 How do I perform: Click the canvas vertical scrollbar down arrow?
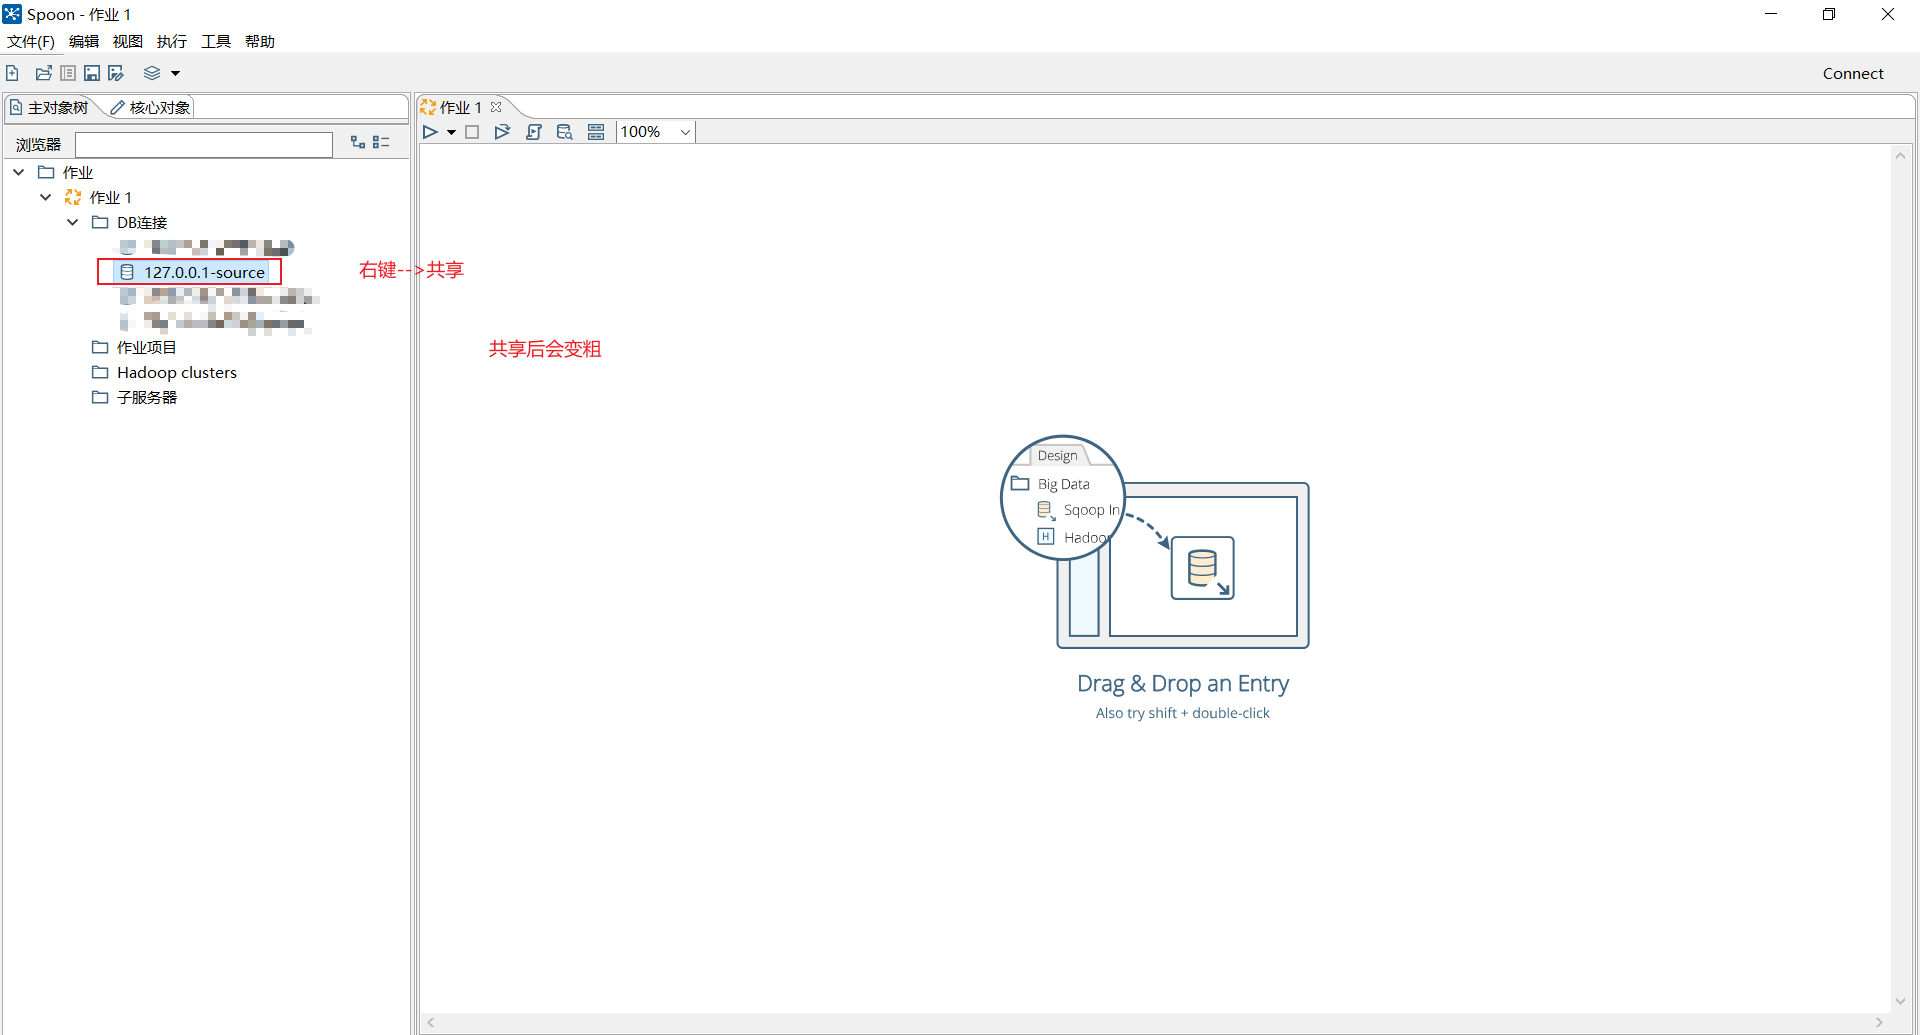point(1900,1001)
